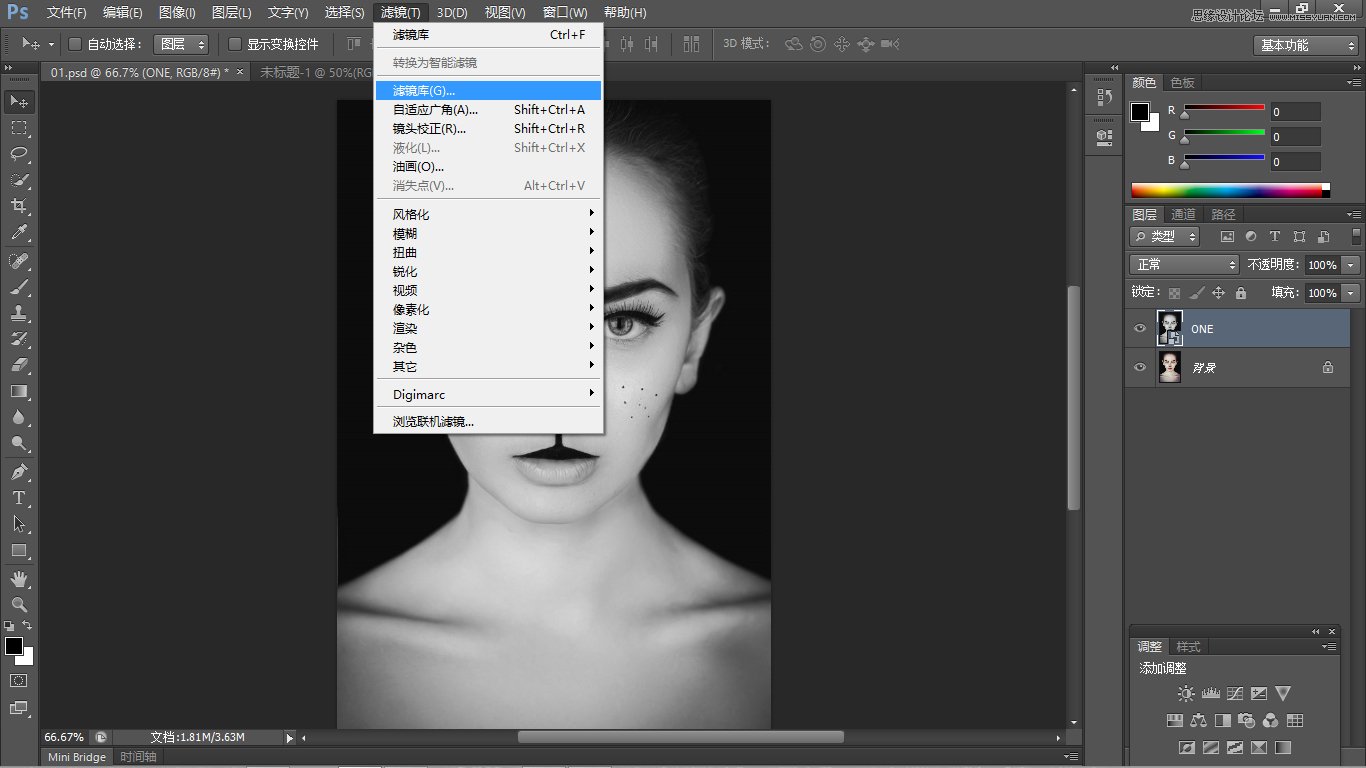This screenshot has width=1366, height=768.
Task: Select the Pen tool
Action: (19, 471)
